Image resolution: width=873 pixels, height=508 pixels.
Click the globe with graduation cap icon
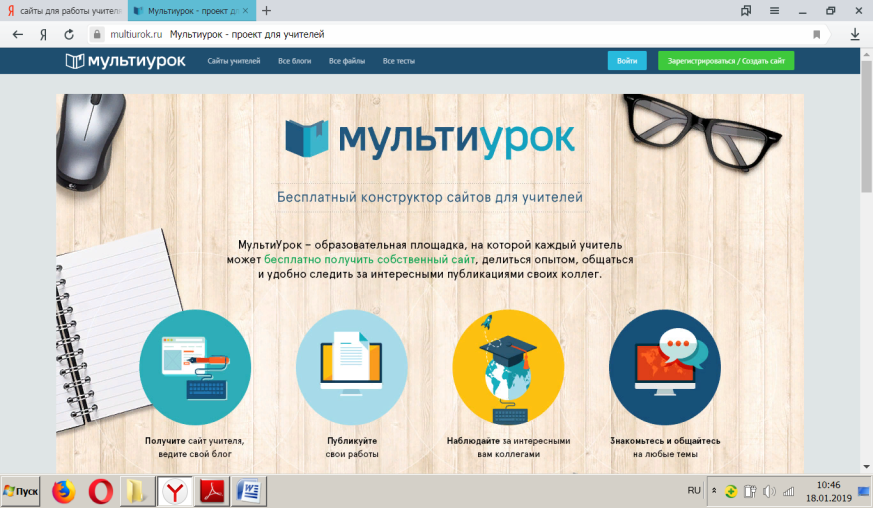coord(508,368)
